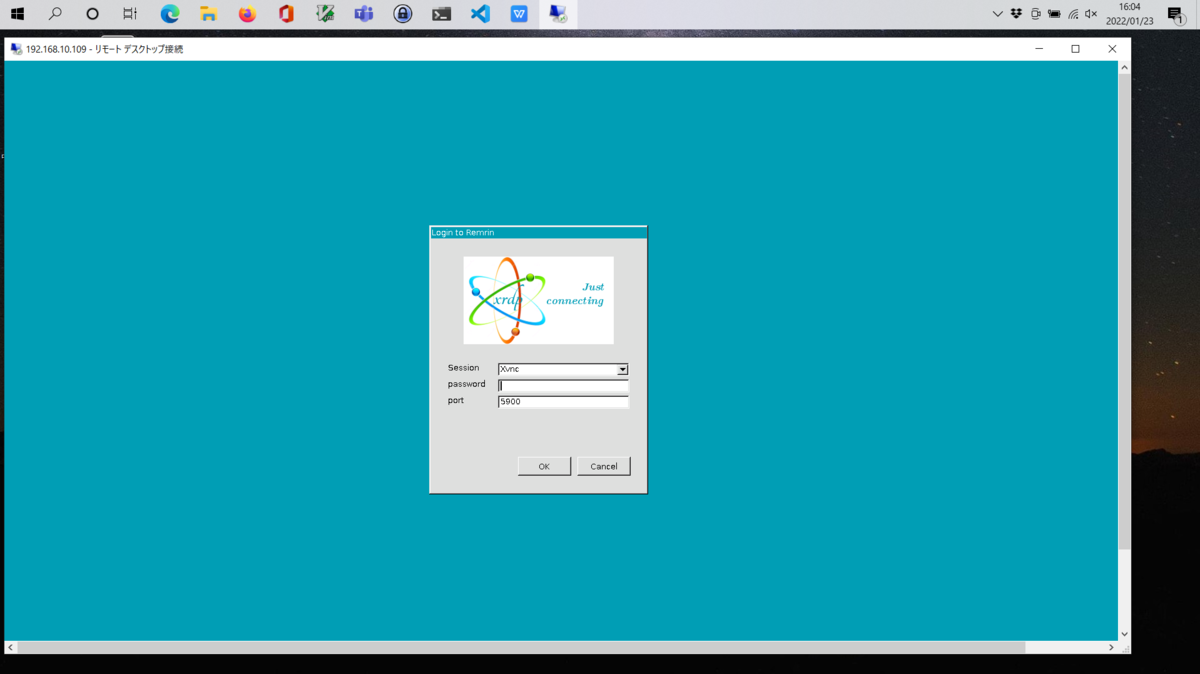Launch Microsoft Edge from taskbar
Screen dimensions: 1200x674
170,14
